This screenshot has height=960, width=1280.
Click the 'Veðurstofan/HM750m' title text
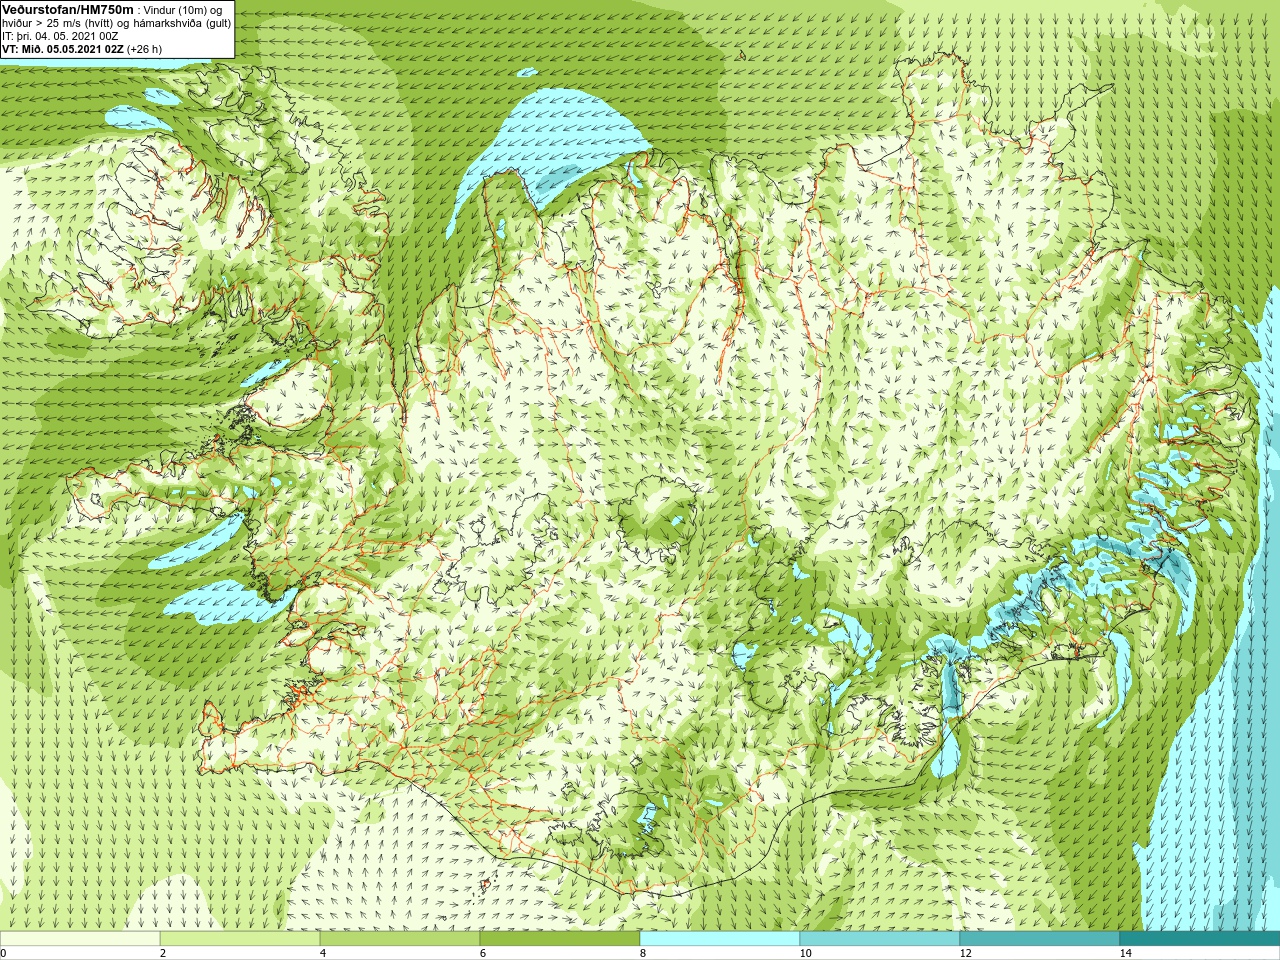[68, 9]
